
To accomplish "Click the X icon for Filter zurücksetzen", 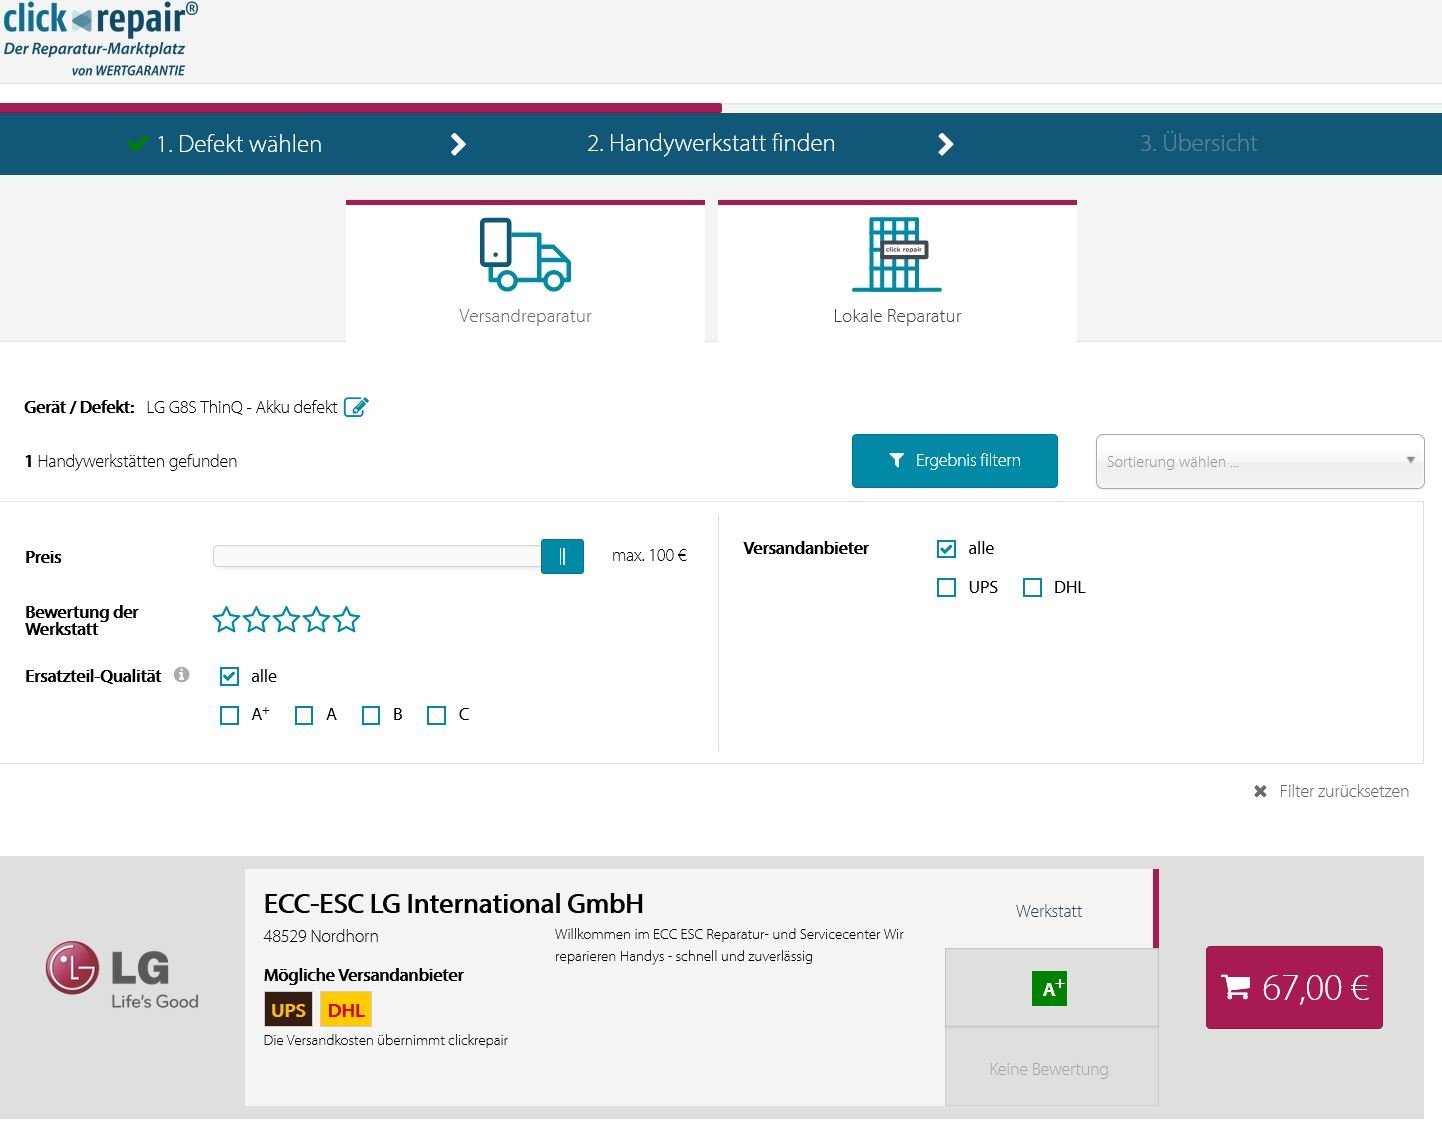I will [x=1260, y=791].
